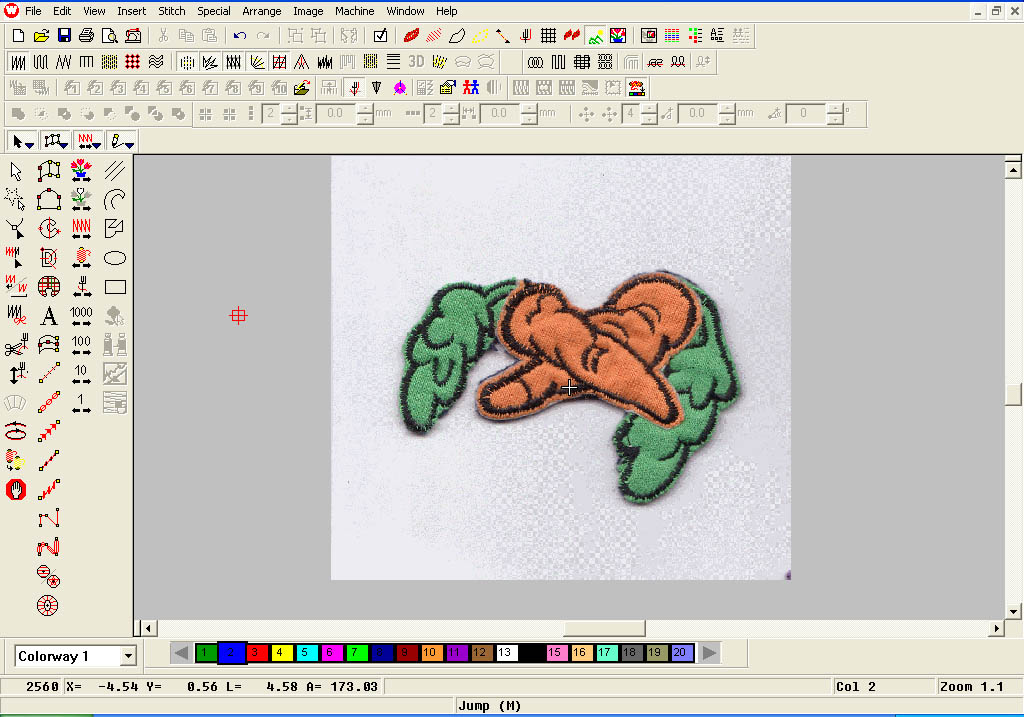Click the grid display icon in top toolbar

pos(549,36)
